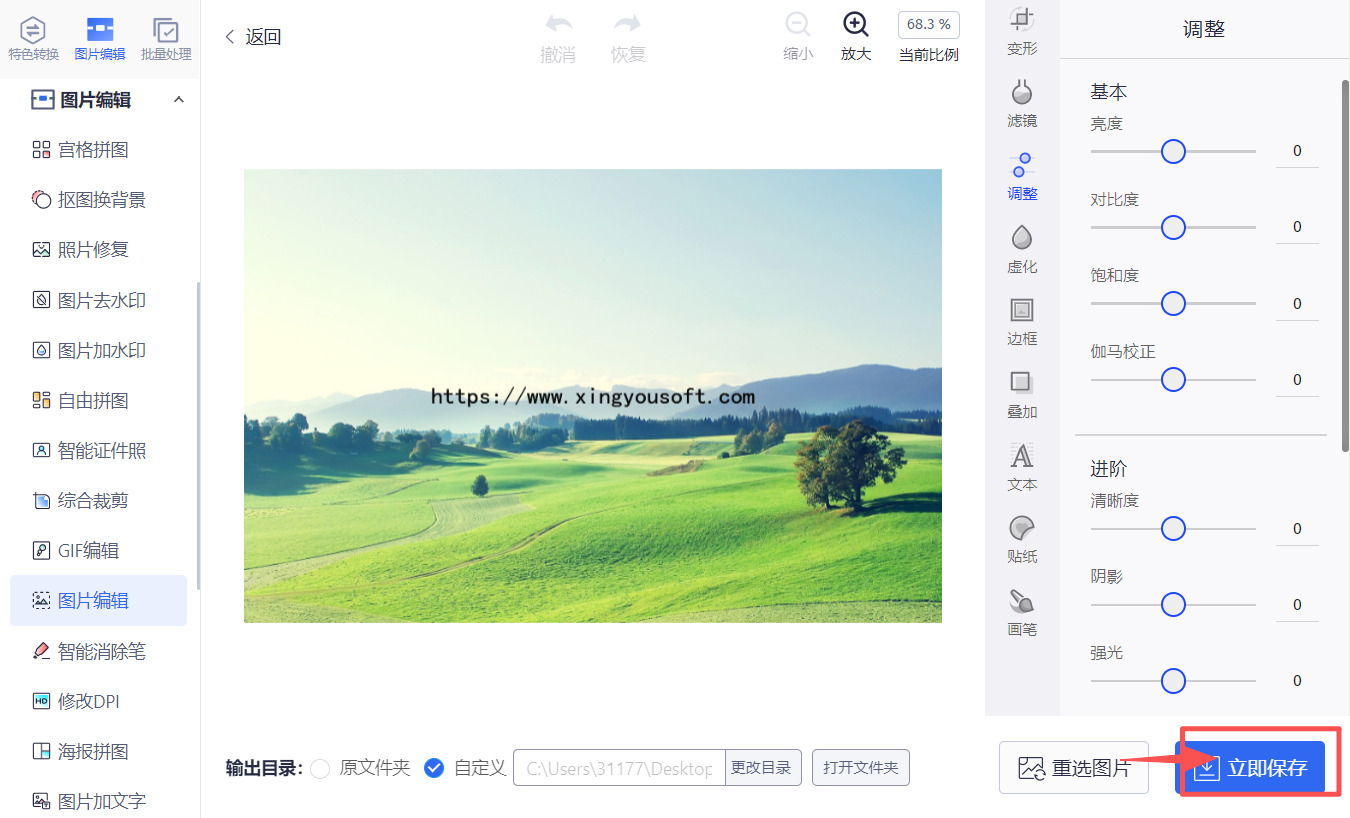Click the 68.3 % ratio box
The height and width of the screenshot is (818, 1350).
pos(929,25)
